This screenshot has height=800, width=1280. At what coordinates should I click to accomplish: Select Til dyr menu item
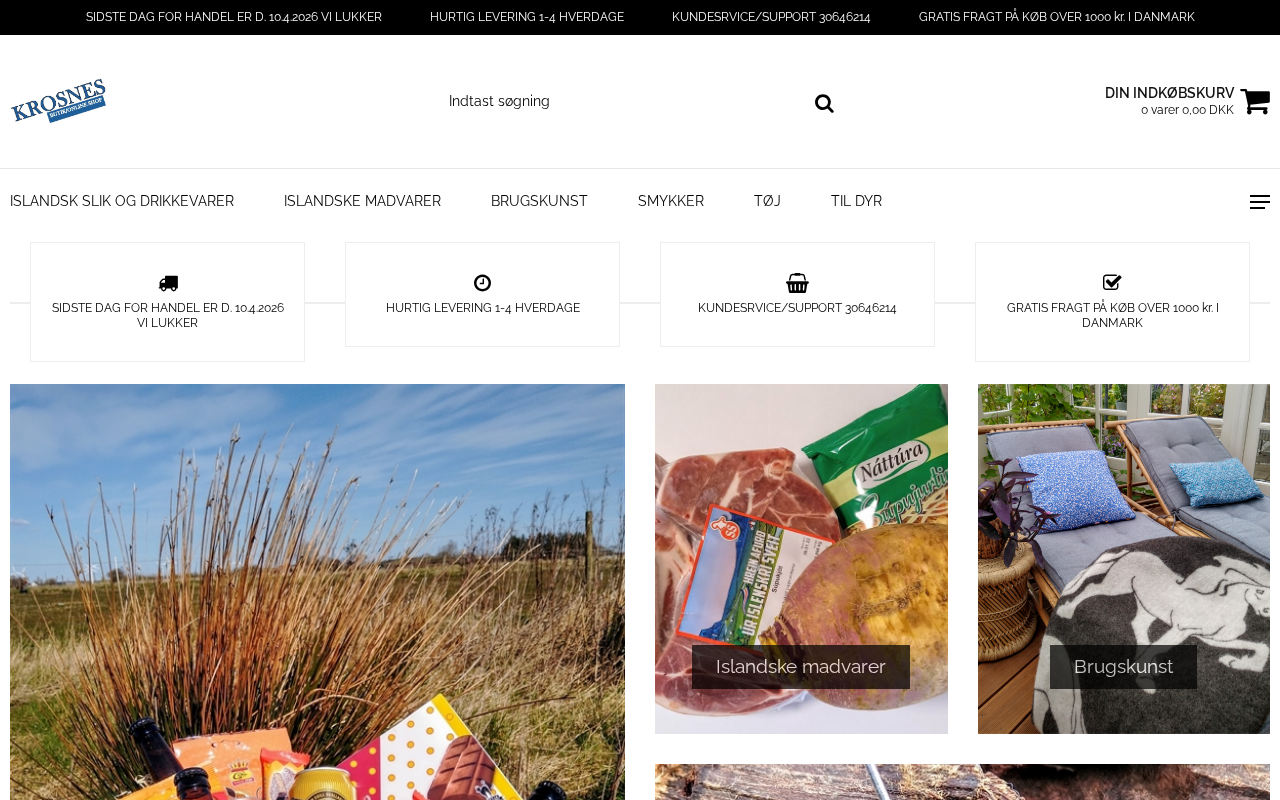tap(856, 201)
